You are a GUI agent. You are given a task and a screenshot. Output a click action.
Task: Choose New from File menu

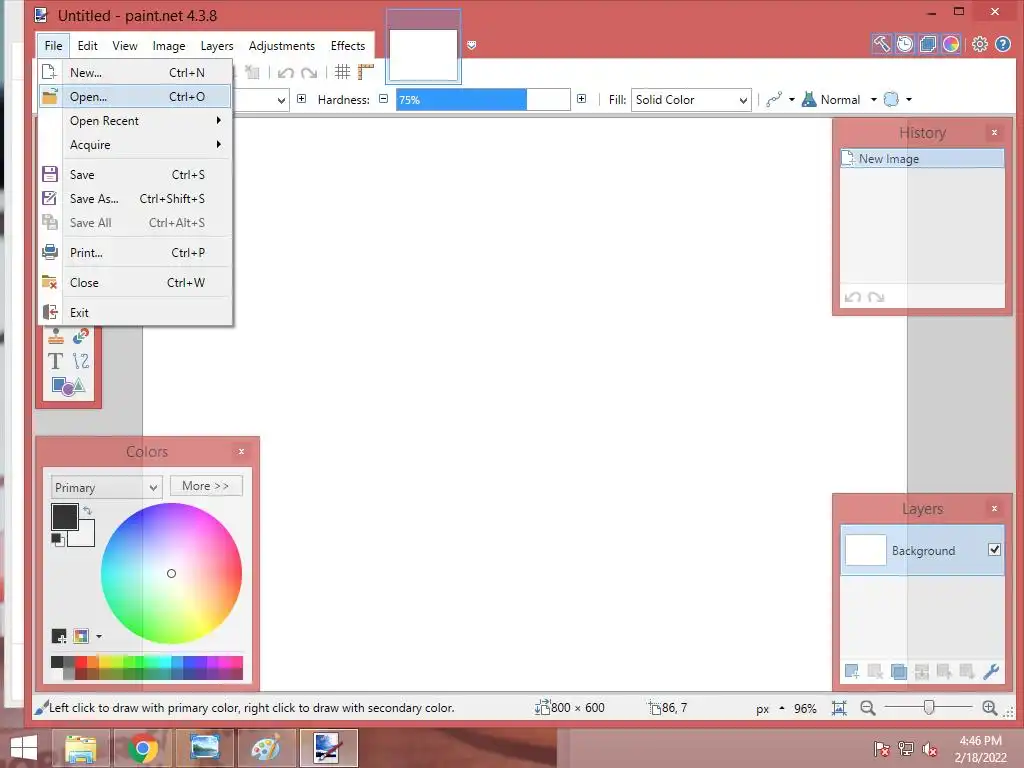point(135,72)
